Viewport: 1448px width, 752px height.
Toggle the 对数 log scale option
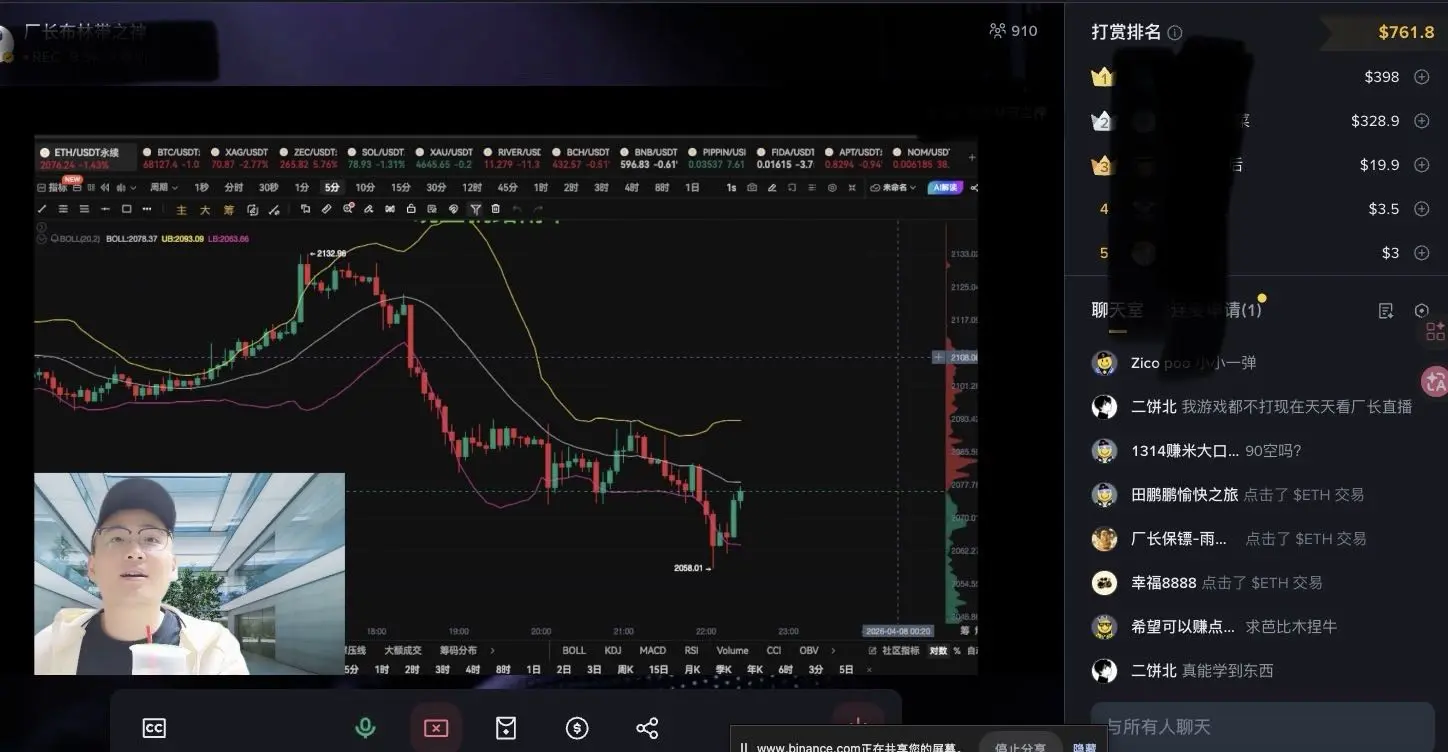pos(938,651)
